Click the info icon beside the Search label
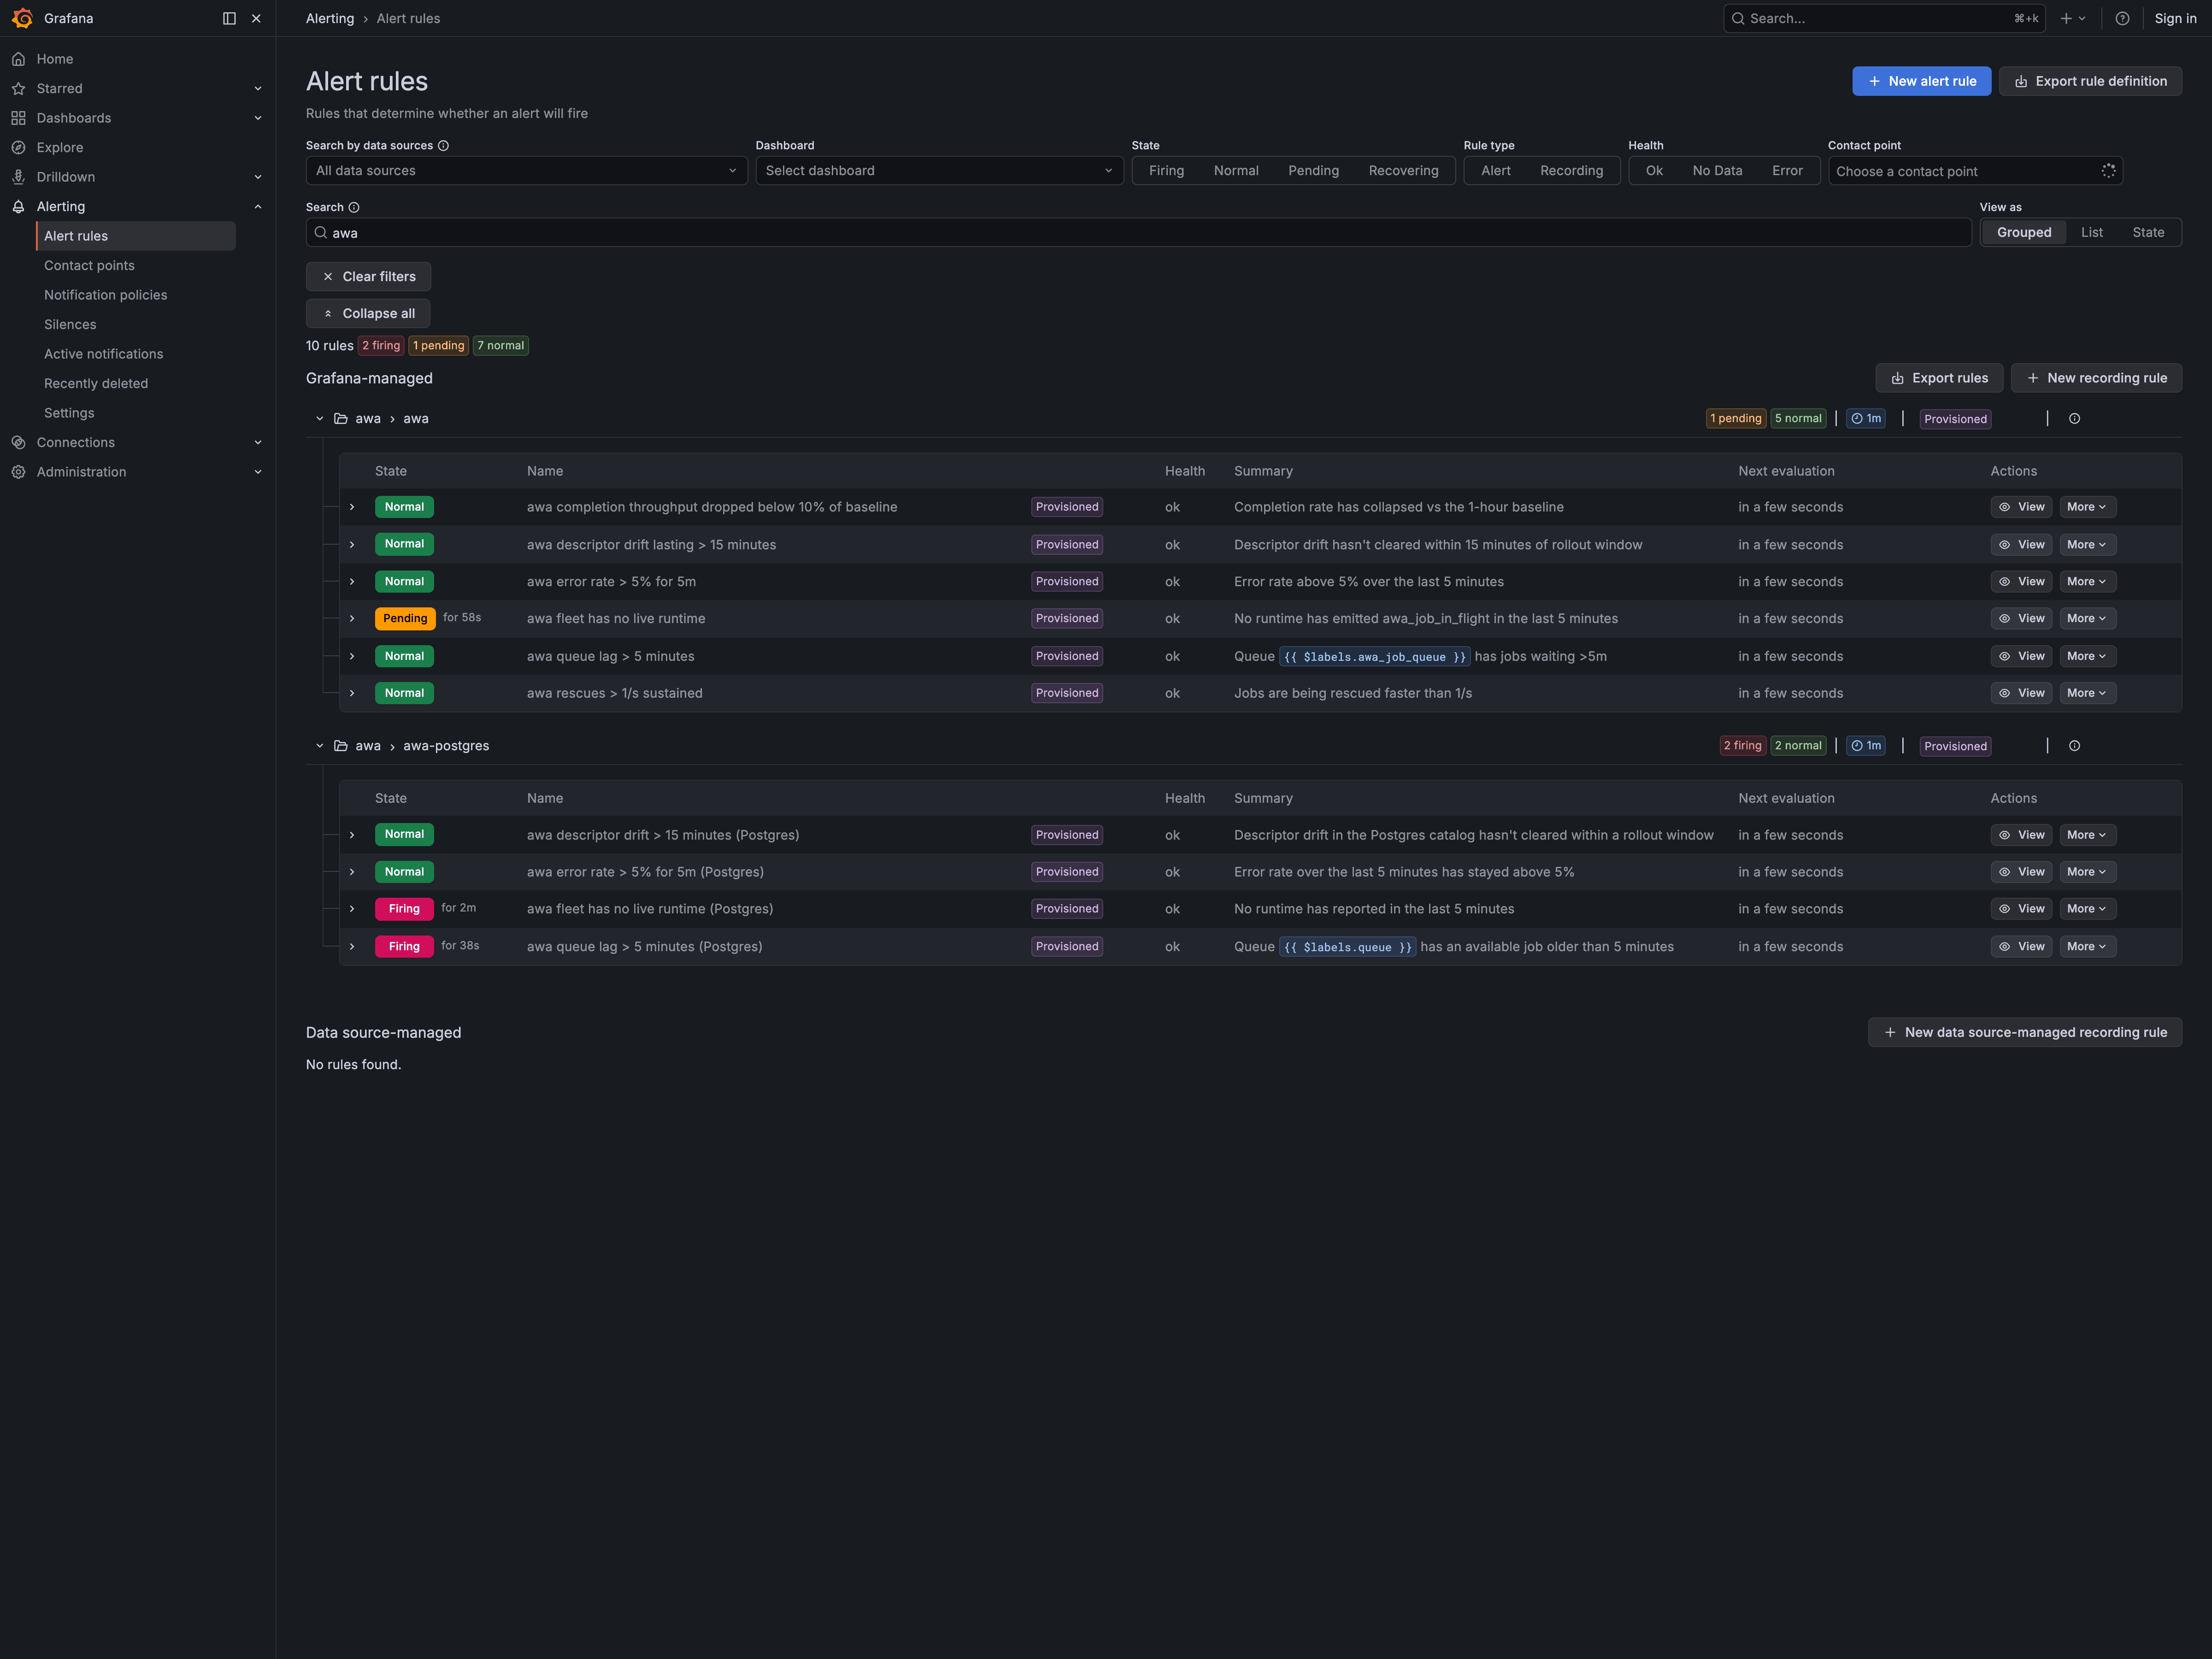Screen dimensions: 2212x1659 pos(353,207)
